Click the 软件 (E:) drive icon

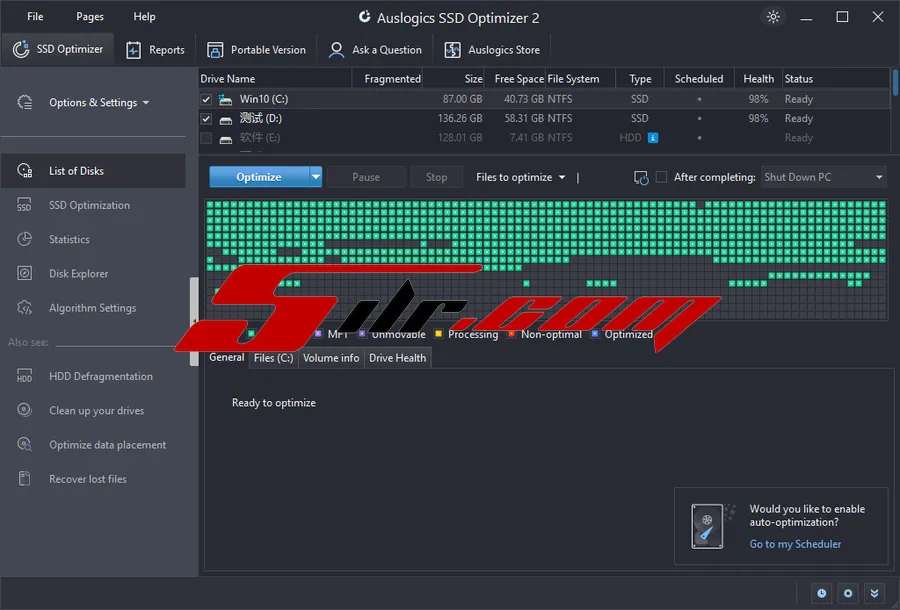click(x=226, y=139)
